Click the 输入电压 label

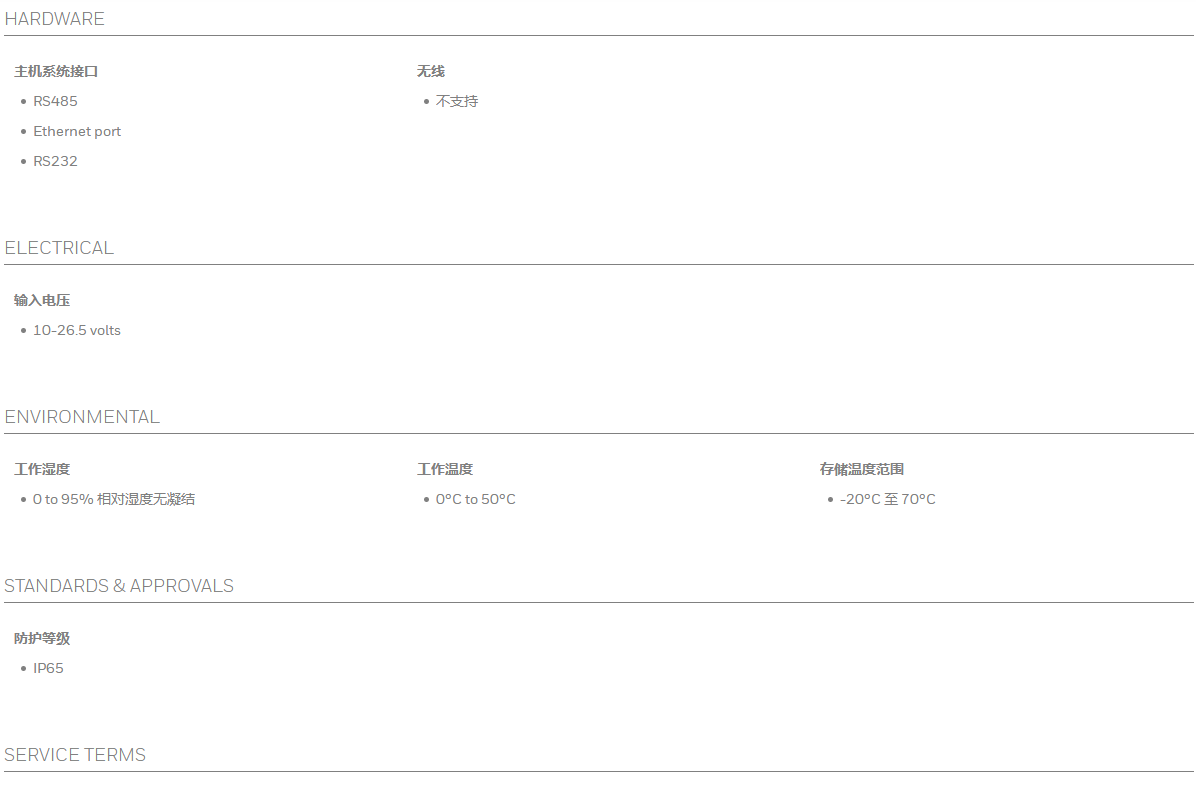[42, 301]
